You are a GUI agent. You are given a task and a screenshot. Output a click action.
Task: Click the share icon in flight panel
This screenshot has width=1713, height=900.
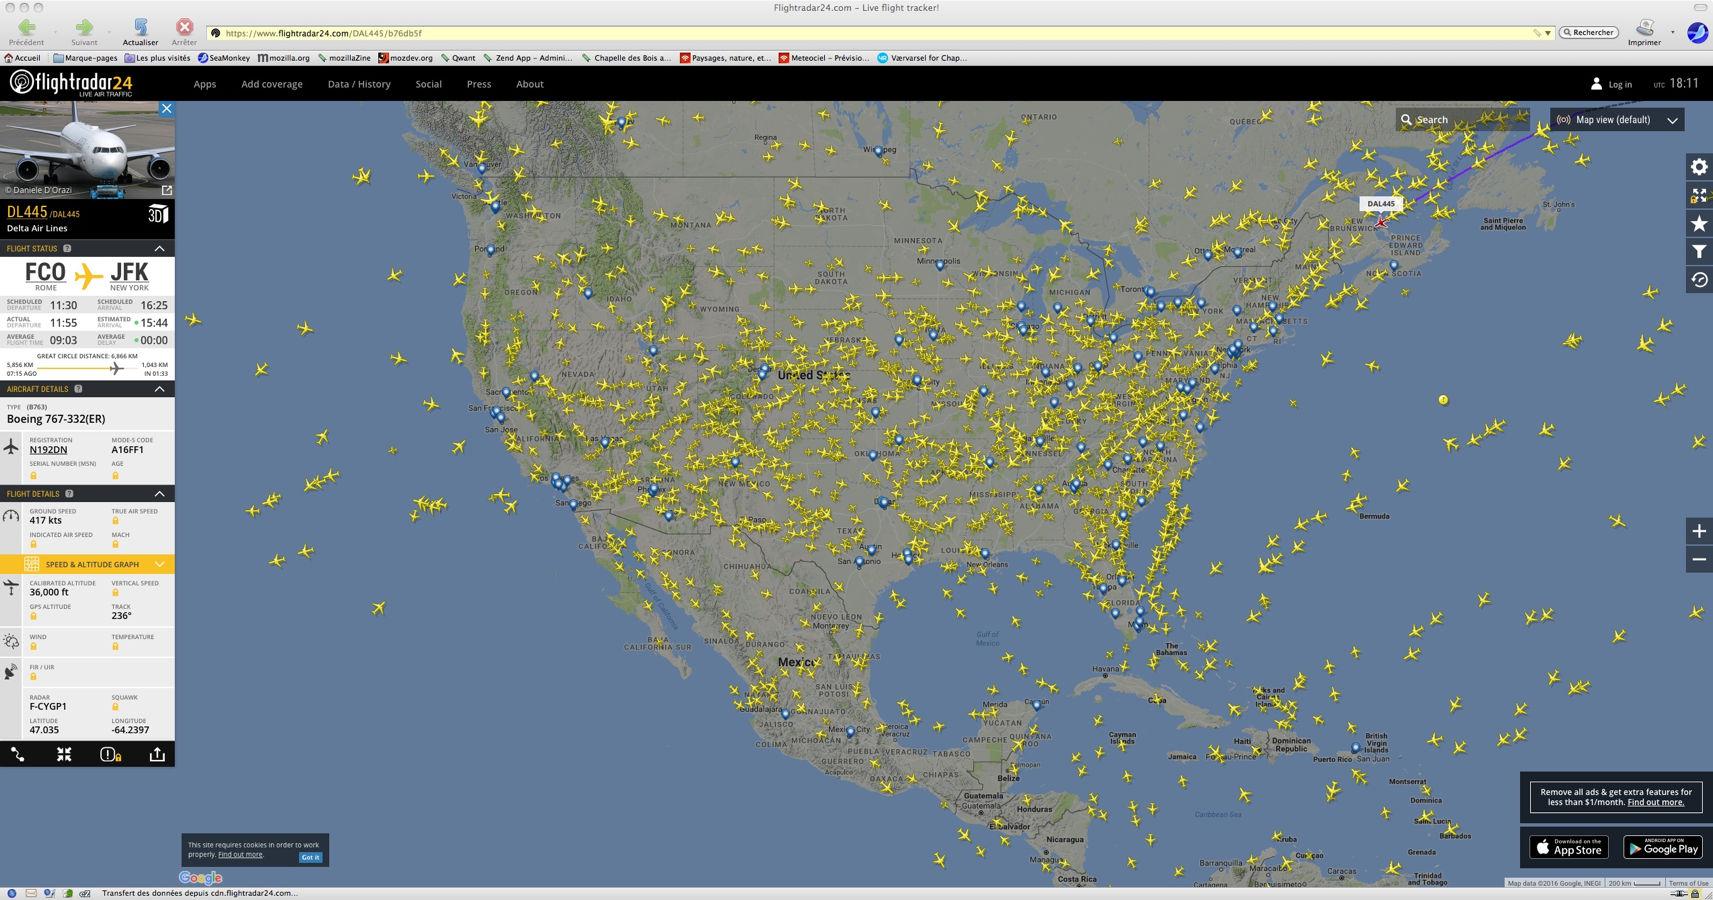point(157,755)
